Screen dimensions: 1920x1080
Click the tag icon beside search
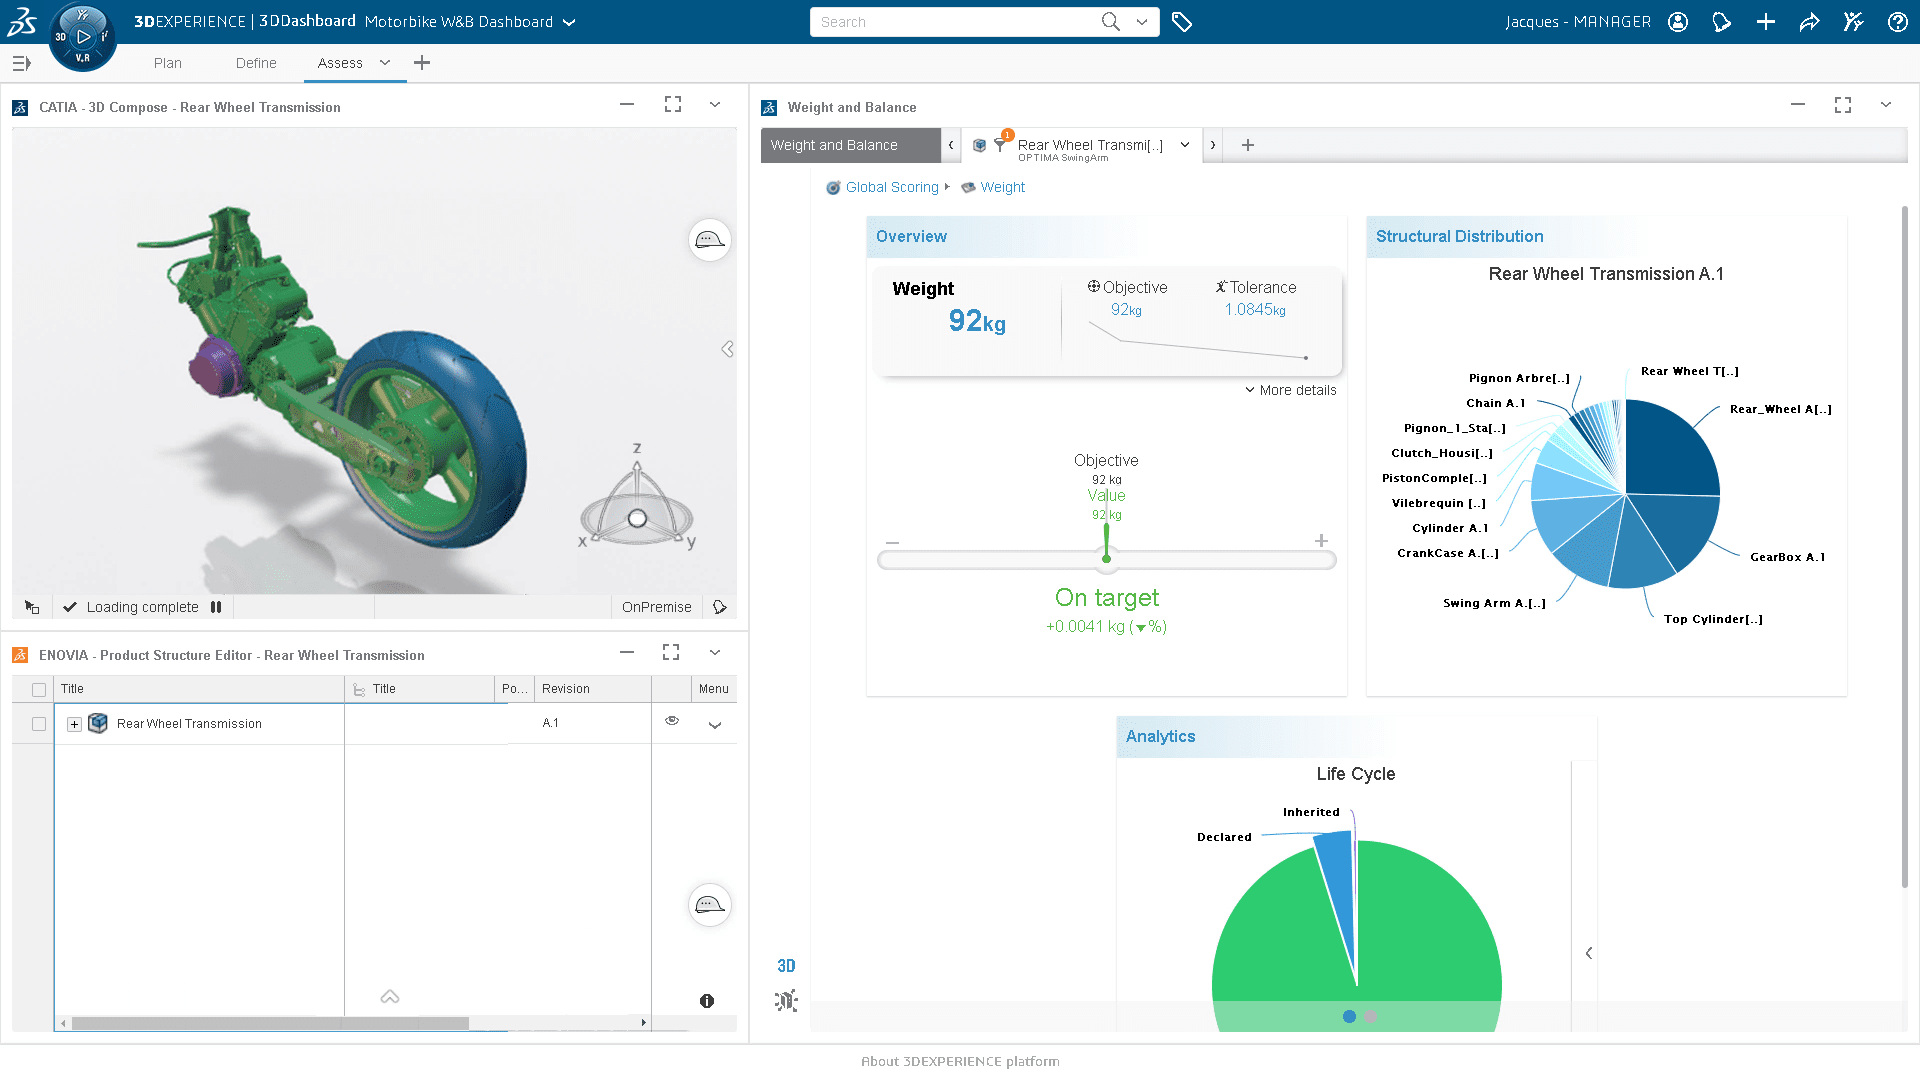coord(1181,22)
